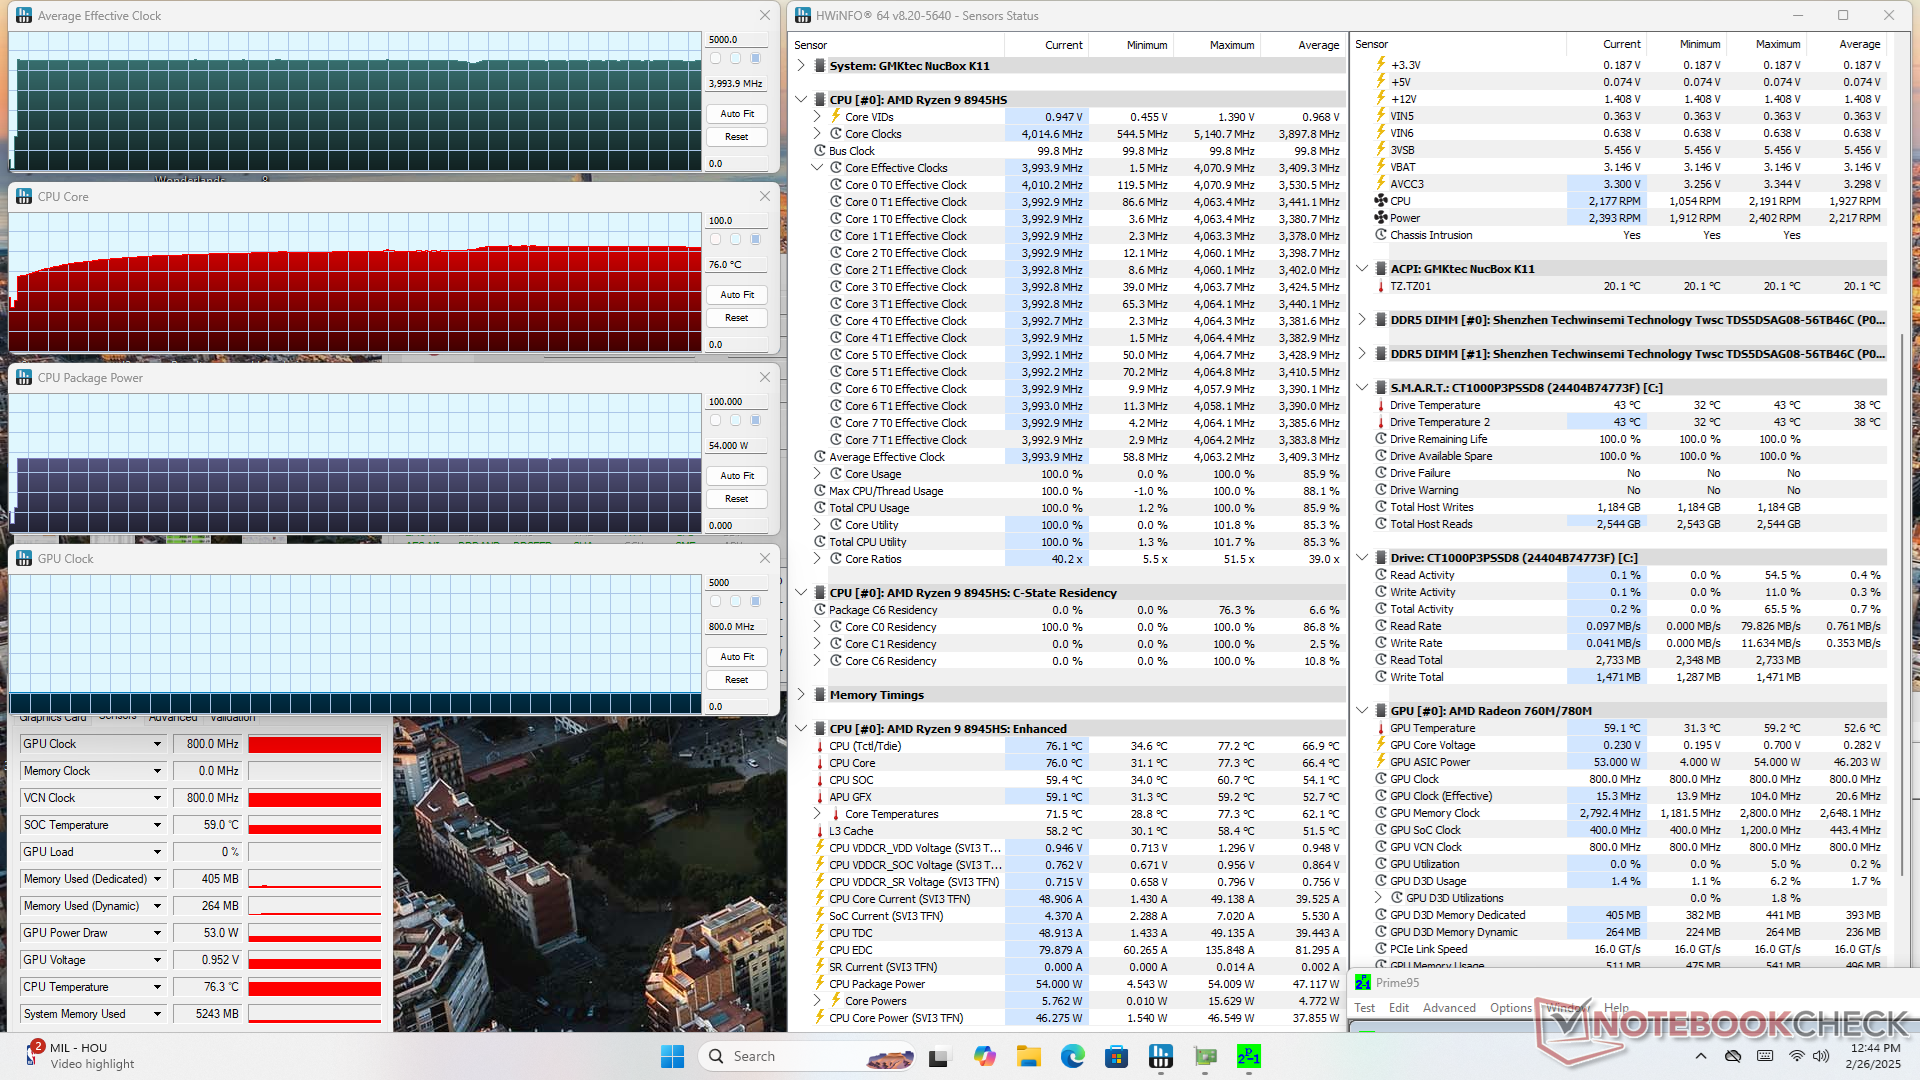Open Copilot from the taskbar
This screenshot has height=1080, width=1920.
(x=984, y=1056)
